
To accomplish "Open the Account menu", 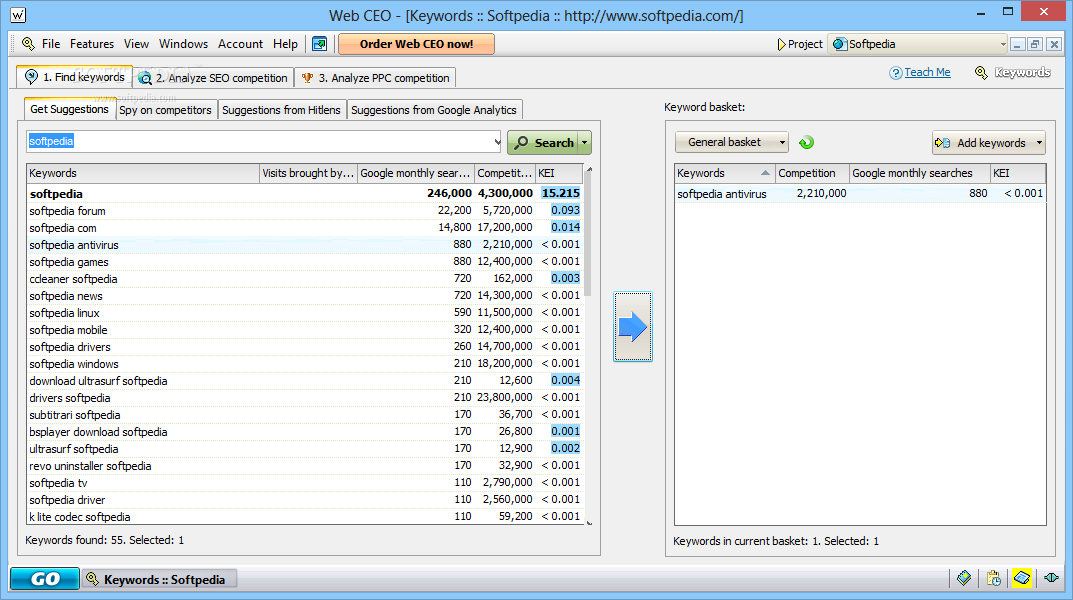I will tap(240, 44).
